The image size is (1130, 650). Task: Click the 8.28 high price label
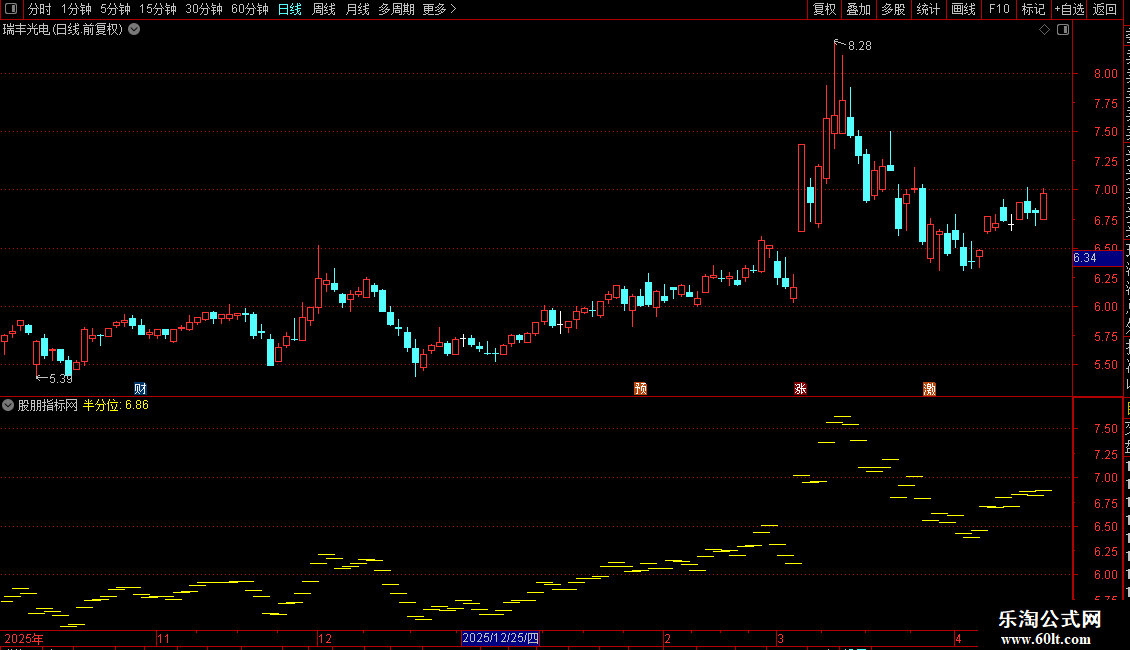pyautogui.click(x=860, y=46)
